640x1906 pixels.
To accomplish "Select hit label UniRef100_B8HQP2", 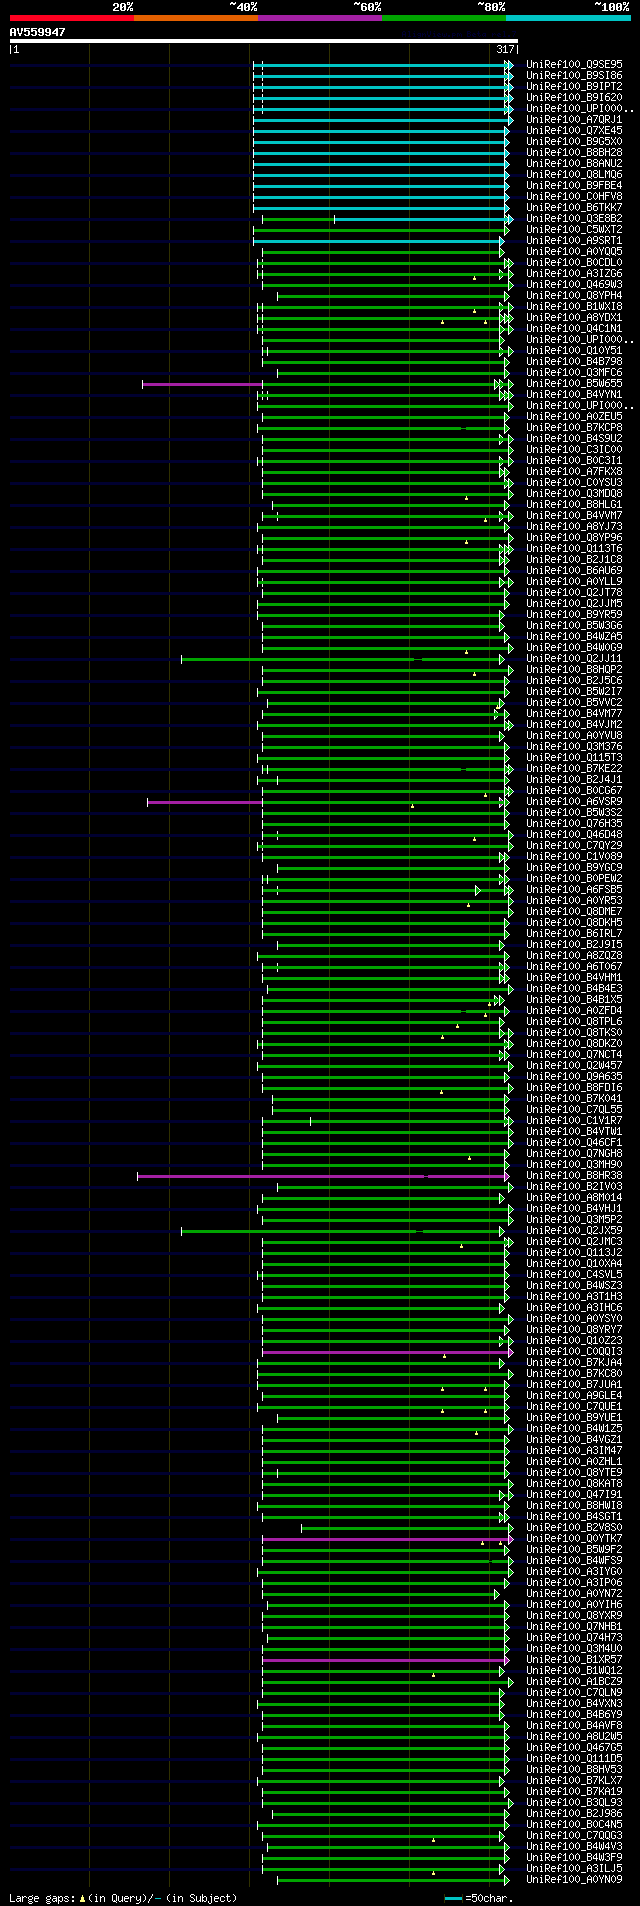I will [x=574, y=669].
